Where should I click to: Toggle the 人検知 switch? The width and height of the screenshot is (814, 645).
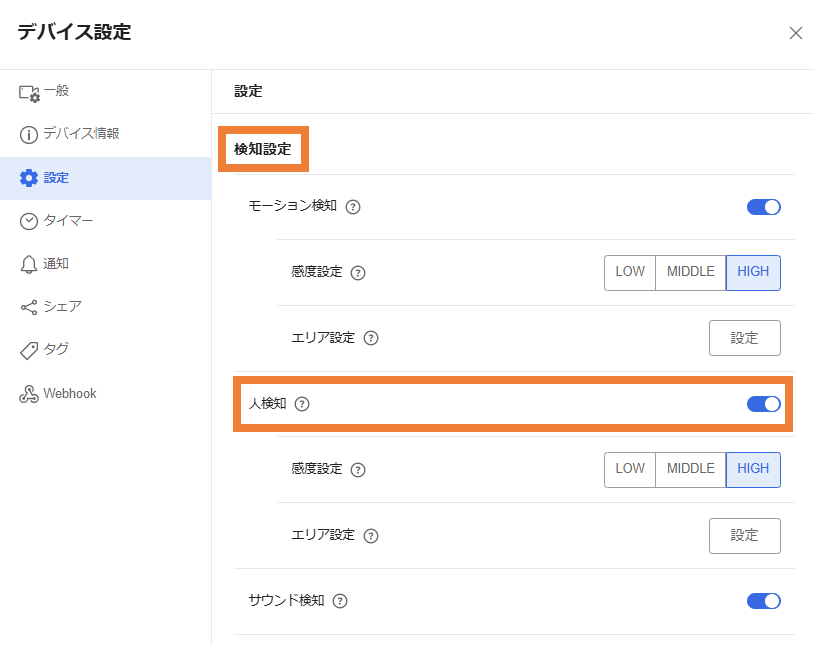click(764, 404)
